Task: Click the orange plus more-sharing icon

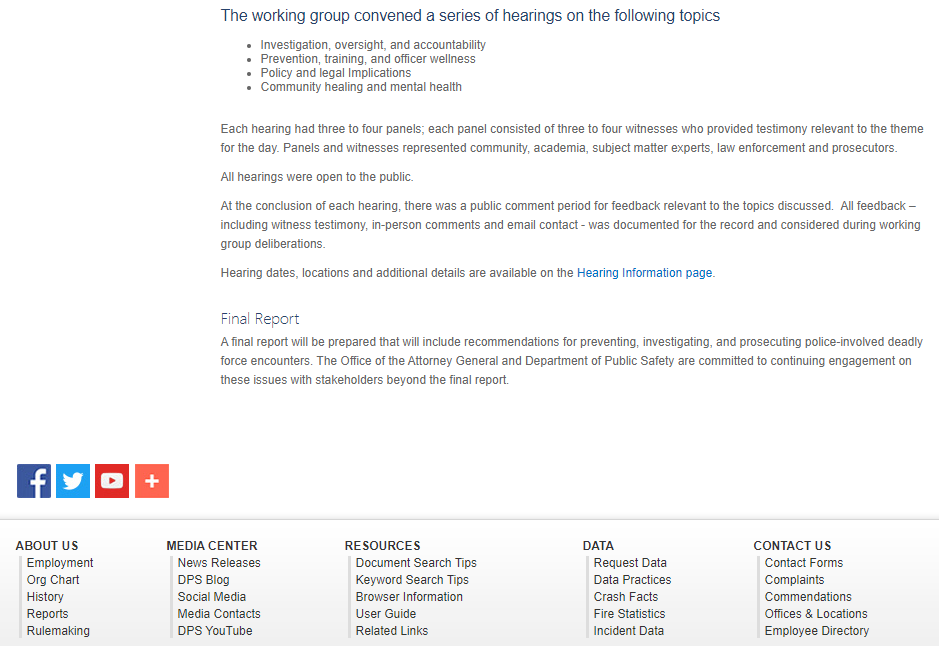Action: [x=152, y=481]
